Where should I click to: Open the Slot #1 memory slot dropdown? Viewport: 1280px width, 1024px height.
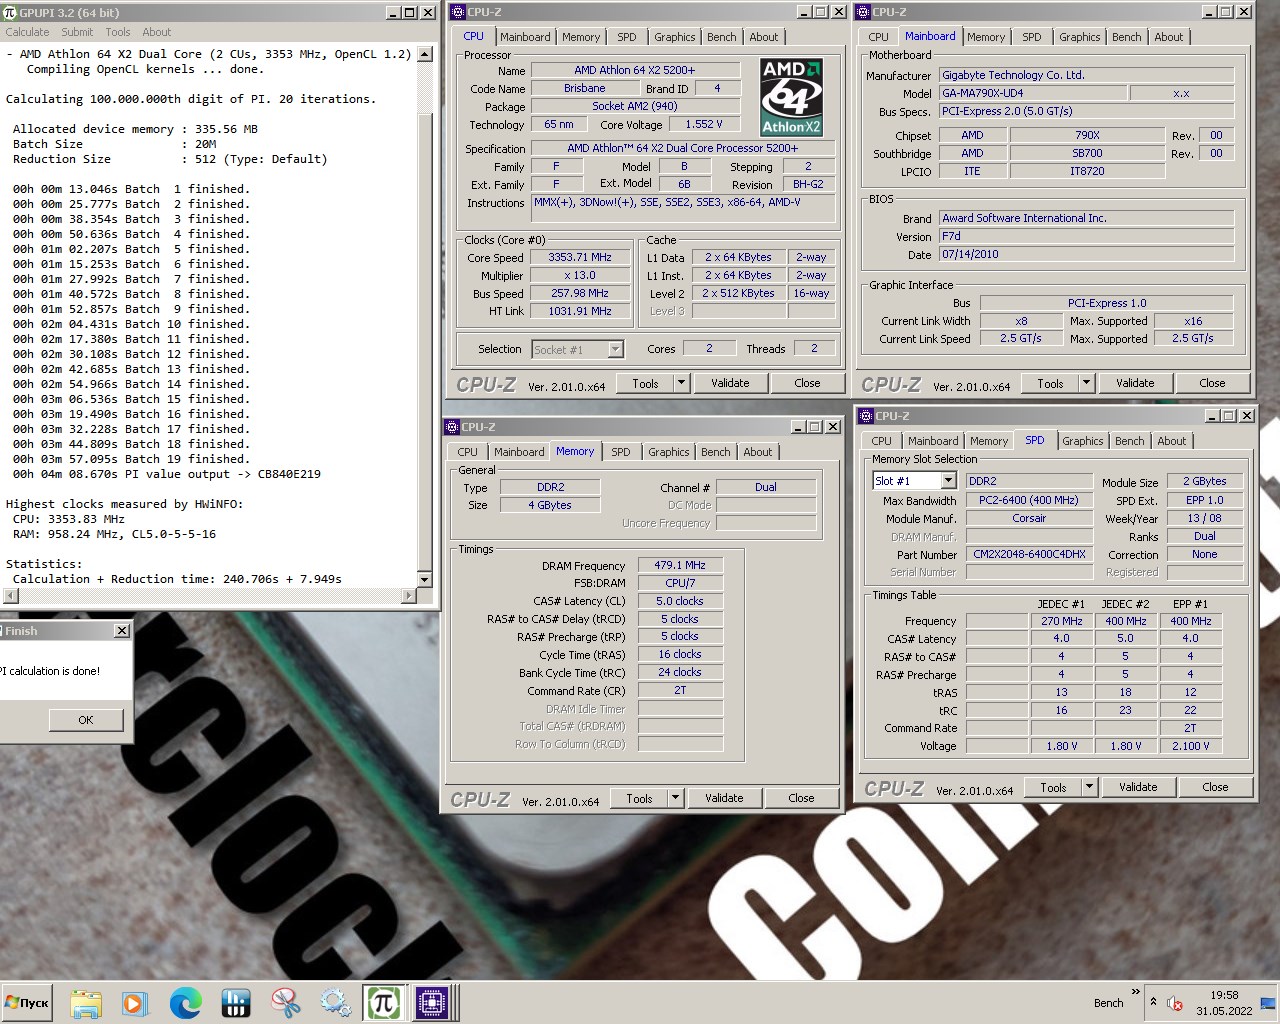point(948,481)
